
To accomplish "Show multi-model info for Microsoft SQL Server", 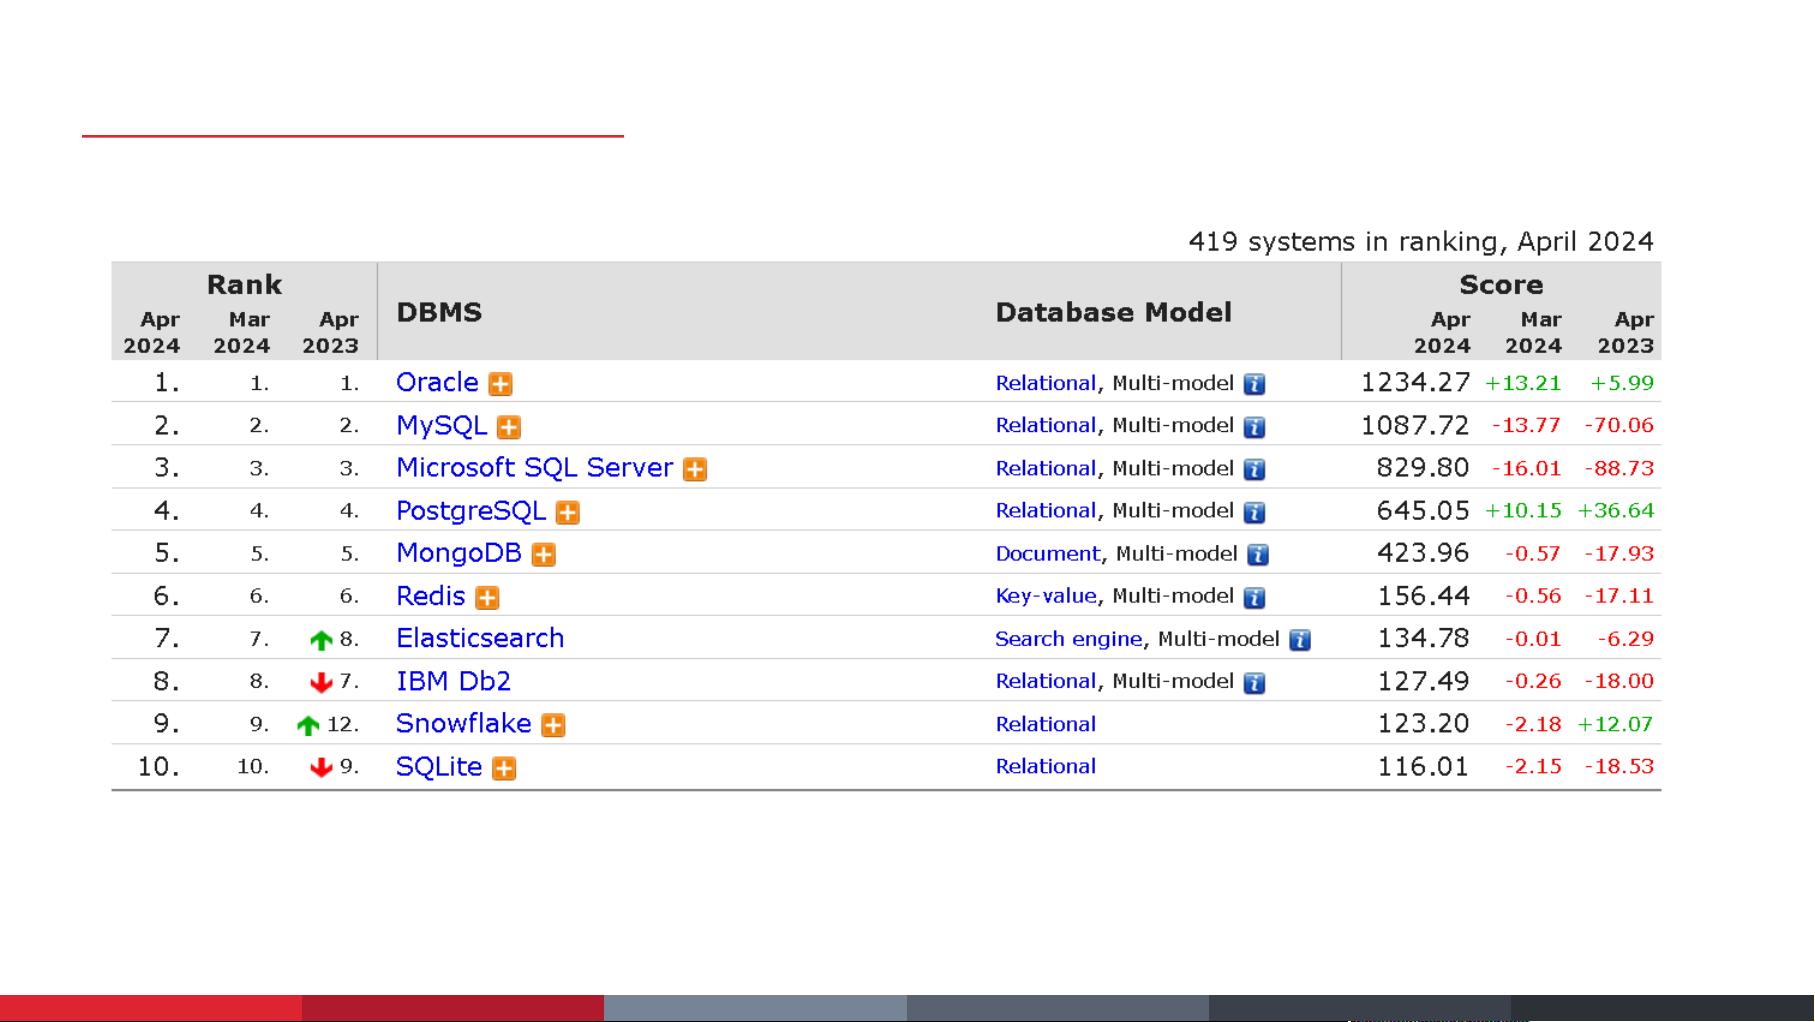I will point(1254,469).
